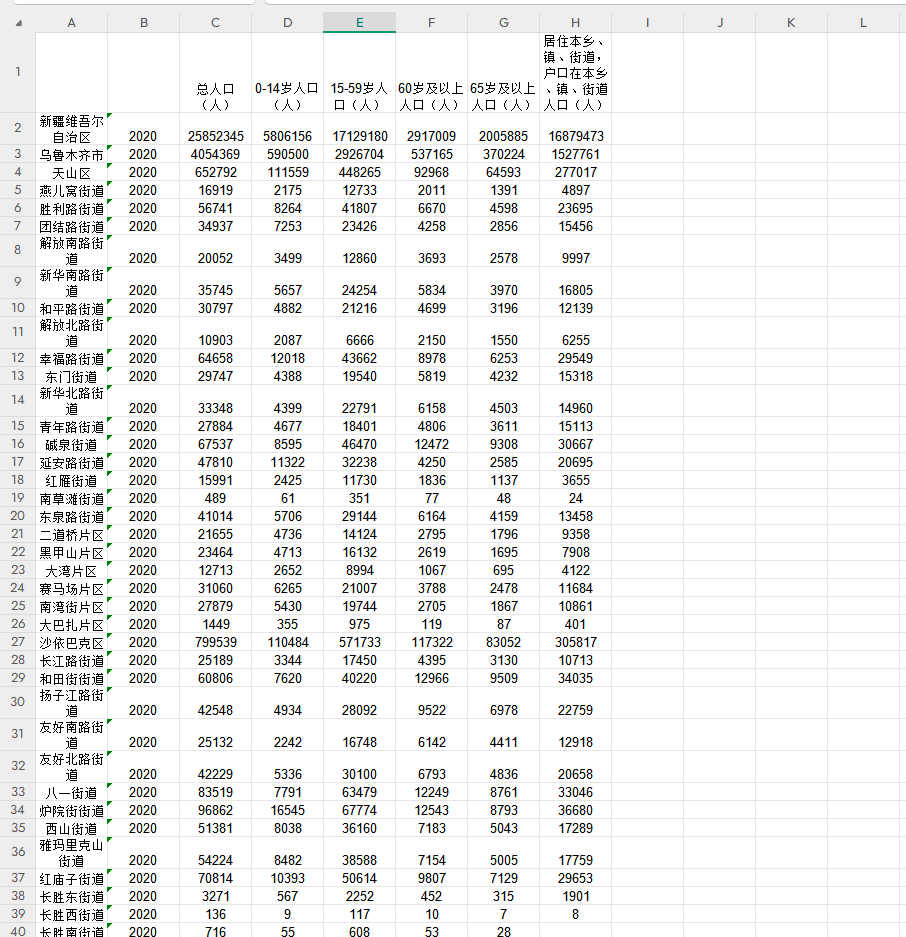The height and width of the screenshot is (937, 906).
Task: Click the header cell 15-59岁人口（人）
Action: (360, 72)
